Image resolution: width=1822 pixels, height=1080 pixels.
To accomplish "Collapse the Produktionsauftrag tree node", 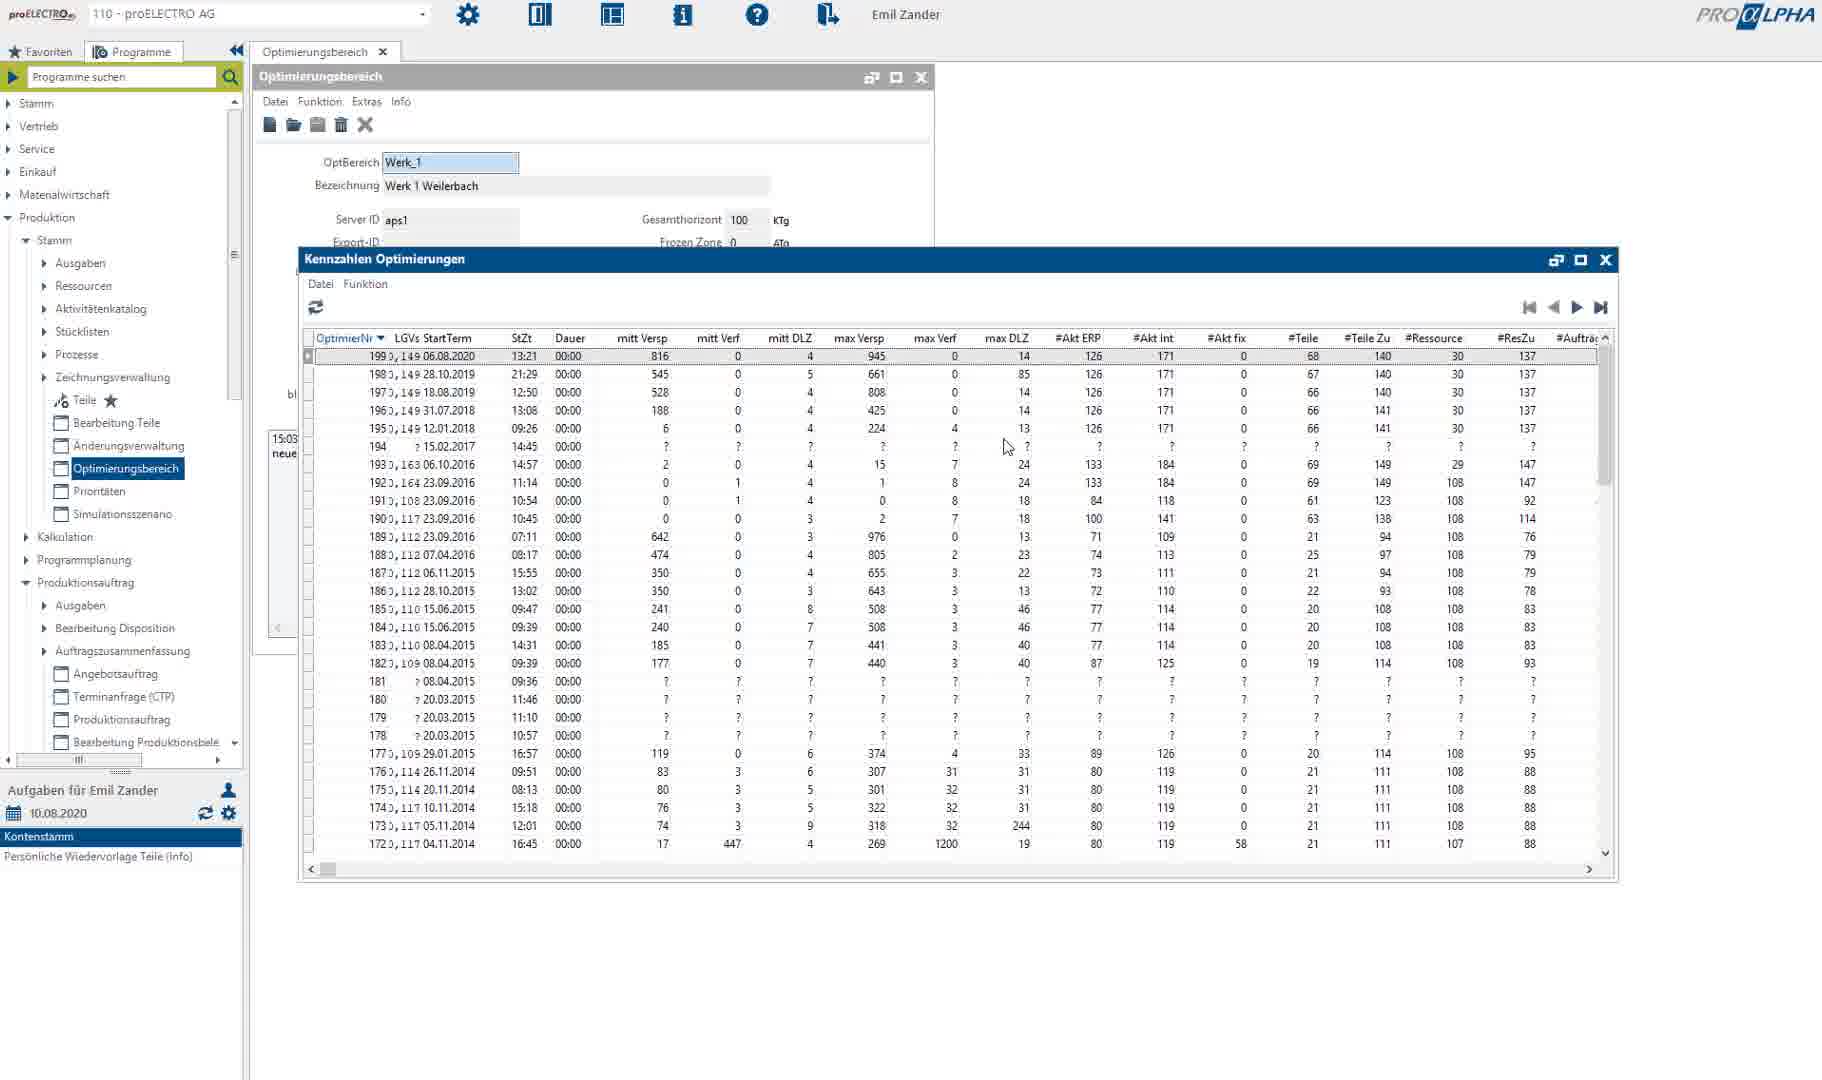I will (x=27, y=583).
